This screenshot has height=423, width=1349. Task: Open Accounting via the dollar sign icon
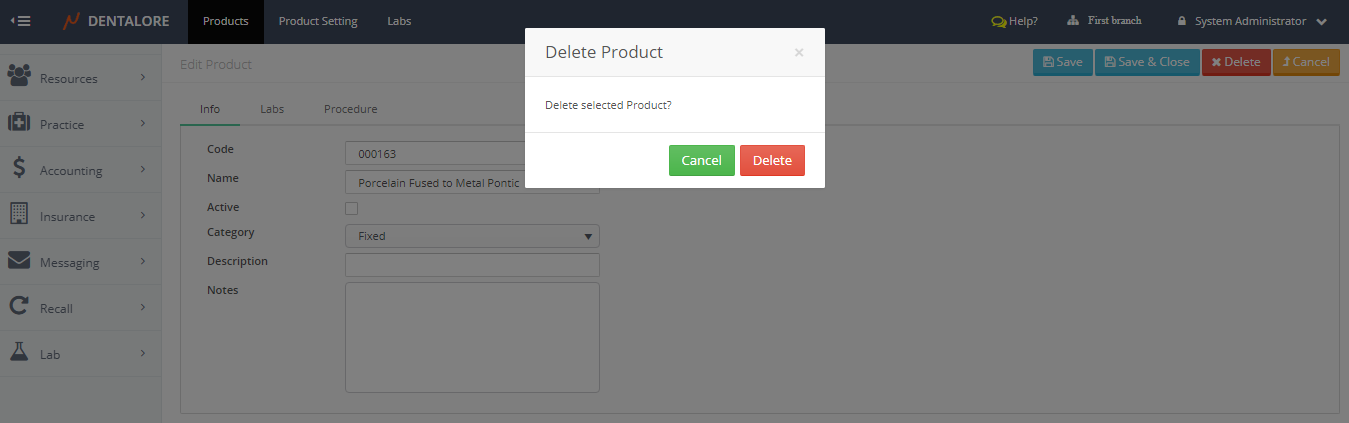(x=19, y=169)
